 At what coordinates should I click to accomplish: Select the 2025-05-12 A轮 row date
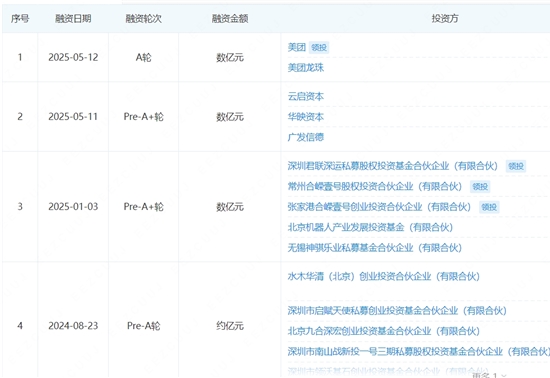pos(73,57)
